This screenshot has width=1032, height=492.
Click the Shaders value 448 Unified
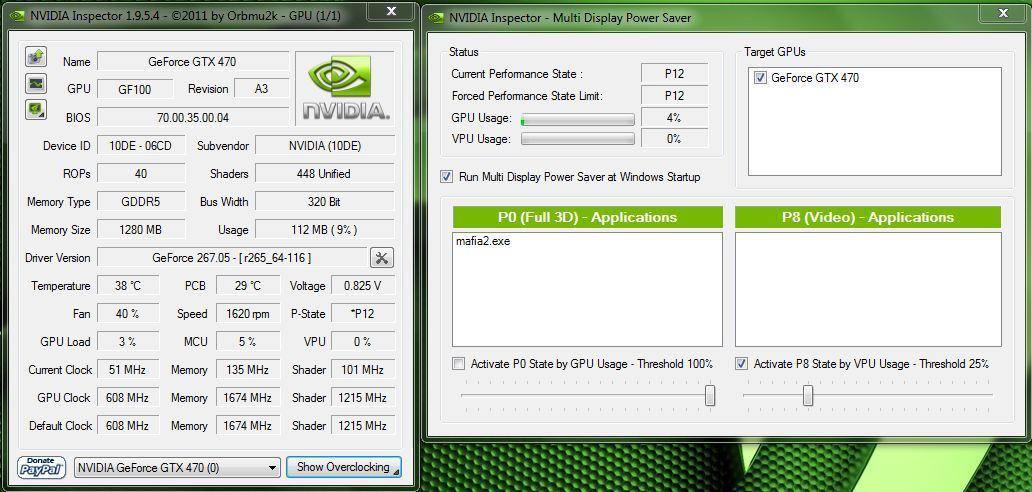[x=325, y=174]
